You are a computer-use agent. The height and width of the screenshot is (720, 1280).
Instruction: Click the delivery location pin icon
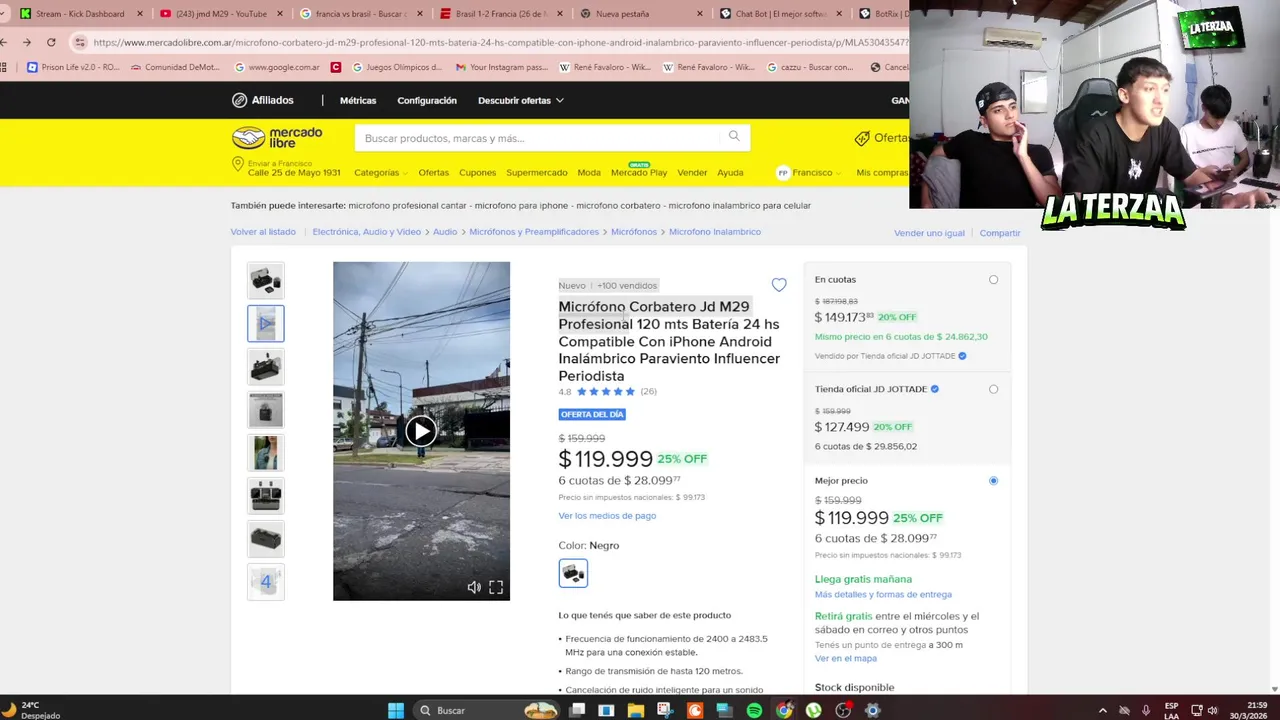(x=238, y=165)
